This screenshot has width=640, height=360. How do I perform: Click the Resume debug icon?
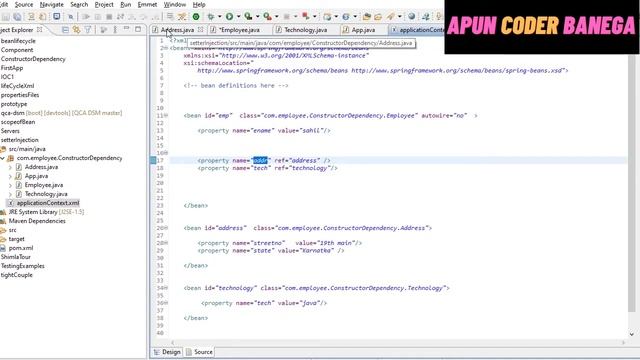click(86, 17)
